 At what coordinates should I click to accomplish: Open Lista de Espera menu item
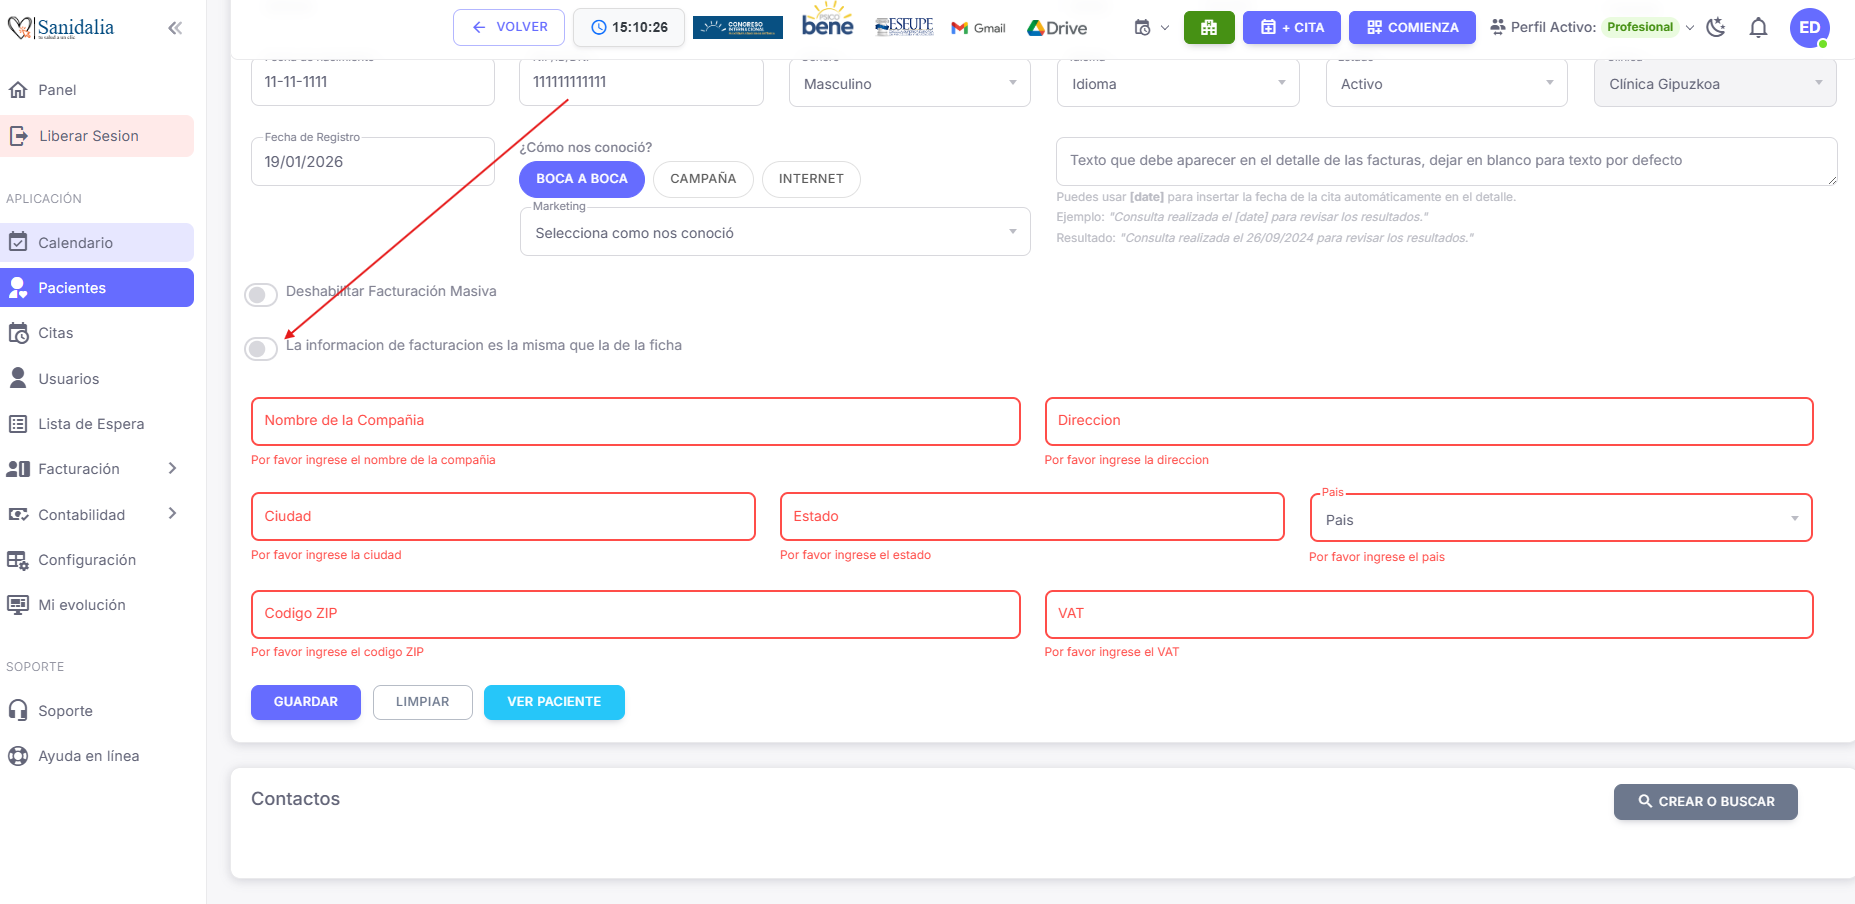point(91,424)
